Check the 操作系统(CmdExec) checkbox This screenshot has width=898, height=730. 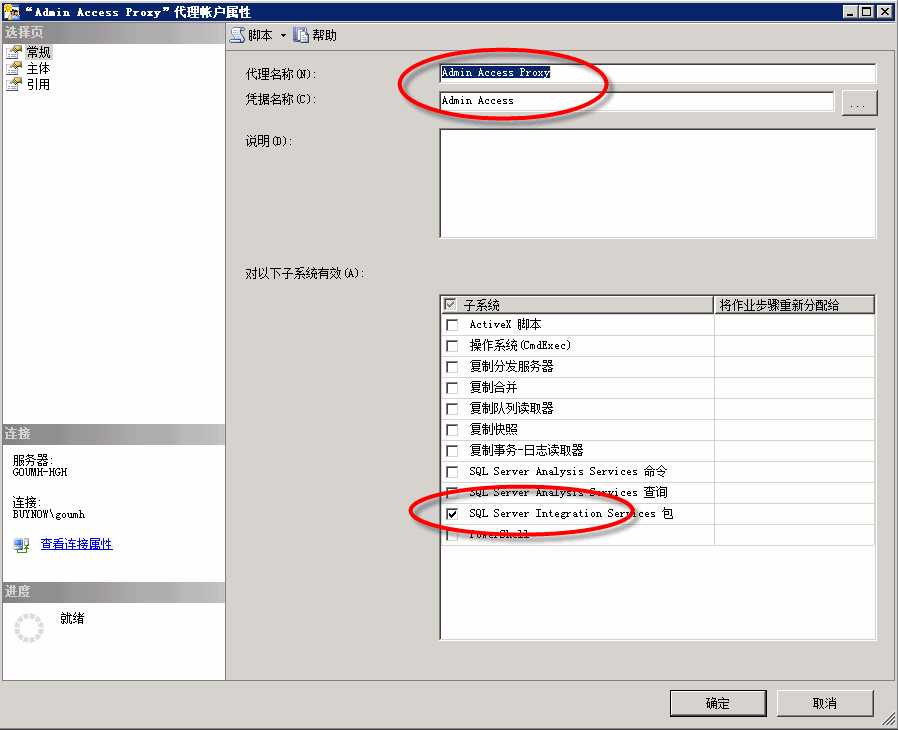(x=452, y=346)
